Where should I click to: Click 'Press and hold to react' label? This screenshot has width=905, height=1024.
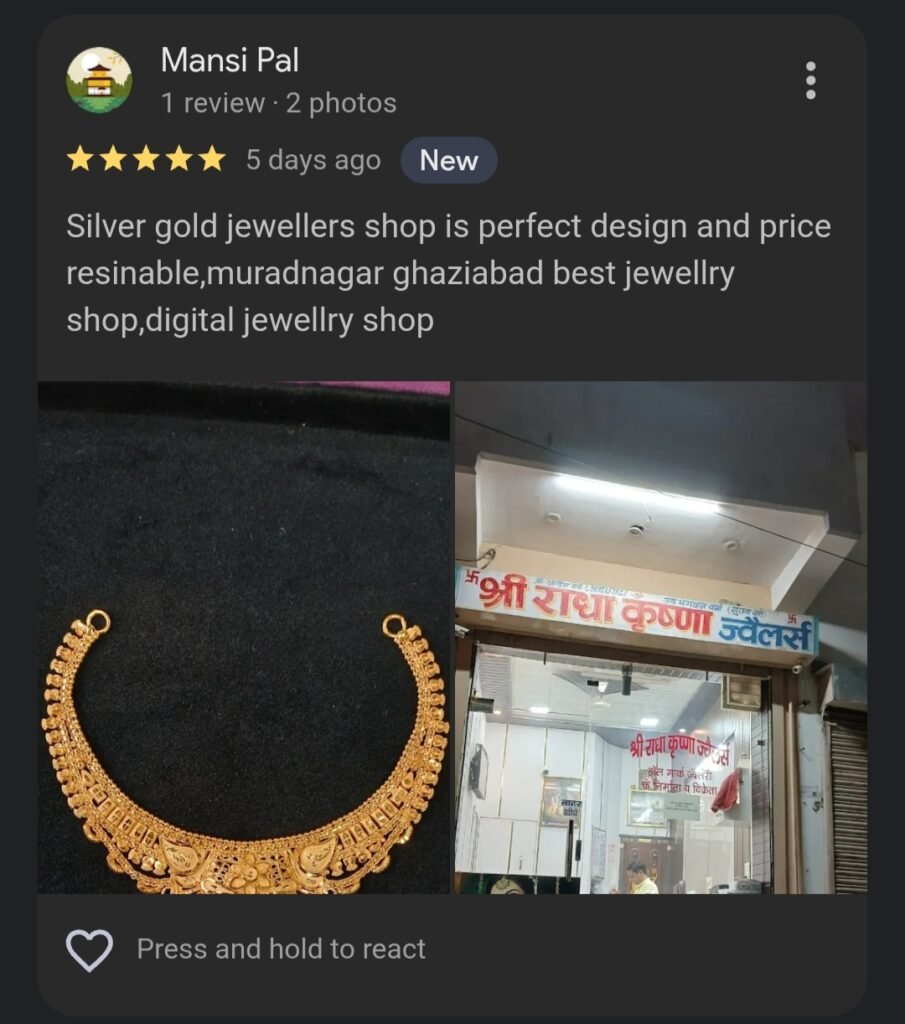281,949
